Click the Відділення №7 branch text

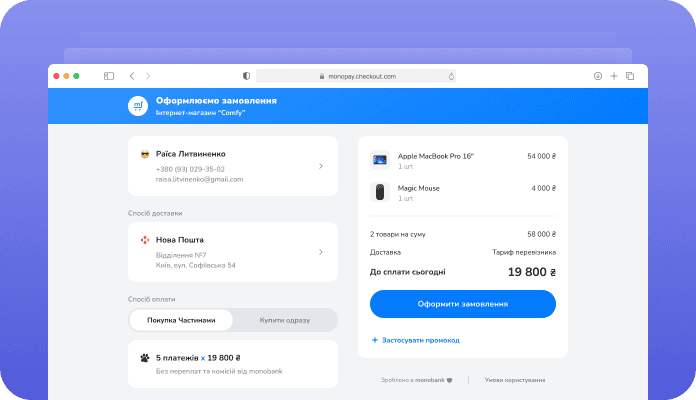click(x=181, y=255)
